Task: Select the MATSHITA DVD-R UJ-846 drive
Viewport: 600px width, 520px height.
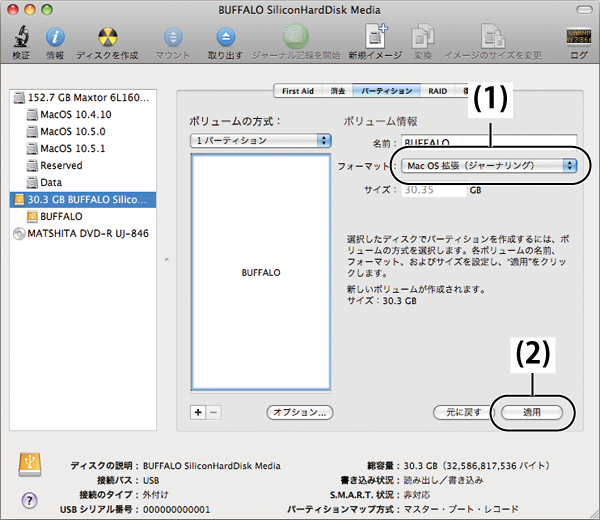Action: (x=83, y=233)
